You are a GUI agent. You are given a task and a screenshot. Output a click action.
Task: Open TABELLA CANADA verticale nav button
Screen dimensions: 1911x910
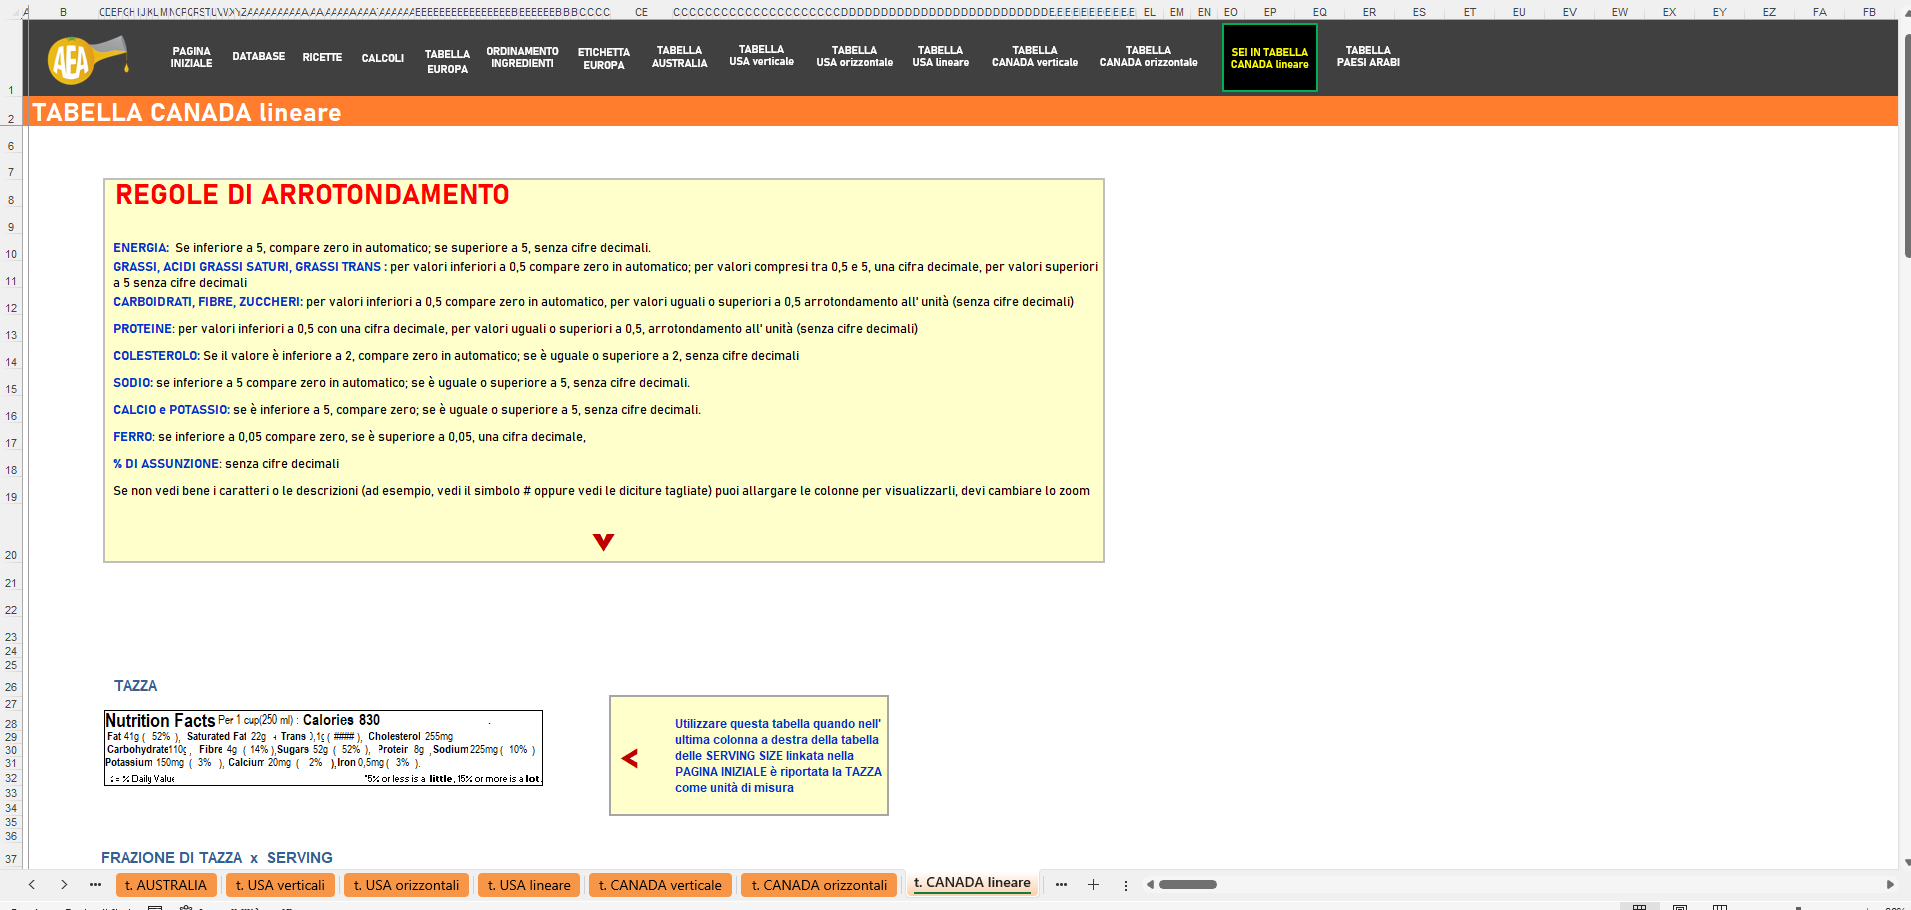[1035, 56]
